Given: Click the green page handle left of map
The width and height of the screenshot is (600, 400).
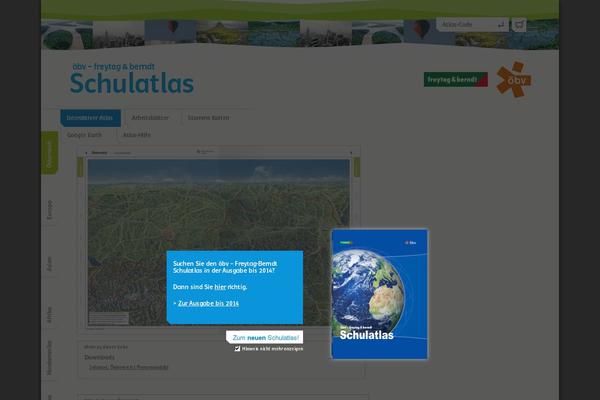Looking at the screenshot, I should click(80, 167).
